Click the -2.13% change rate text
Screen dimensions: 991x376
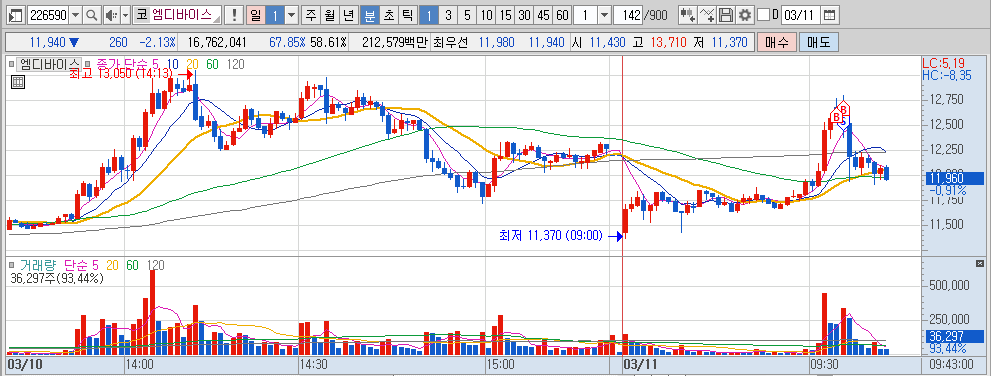point(158,43)
